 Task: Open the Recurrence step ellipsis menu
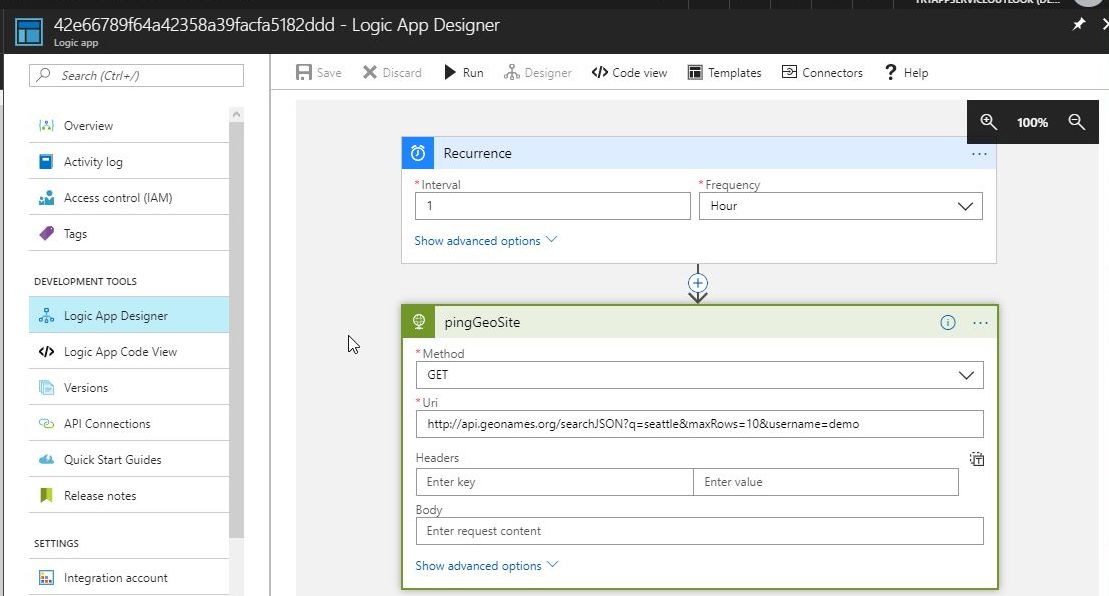979,154
